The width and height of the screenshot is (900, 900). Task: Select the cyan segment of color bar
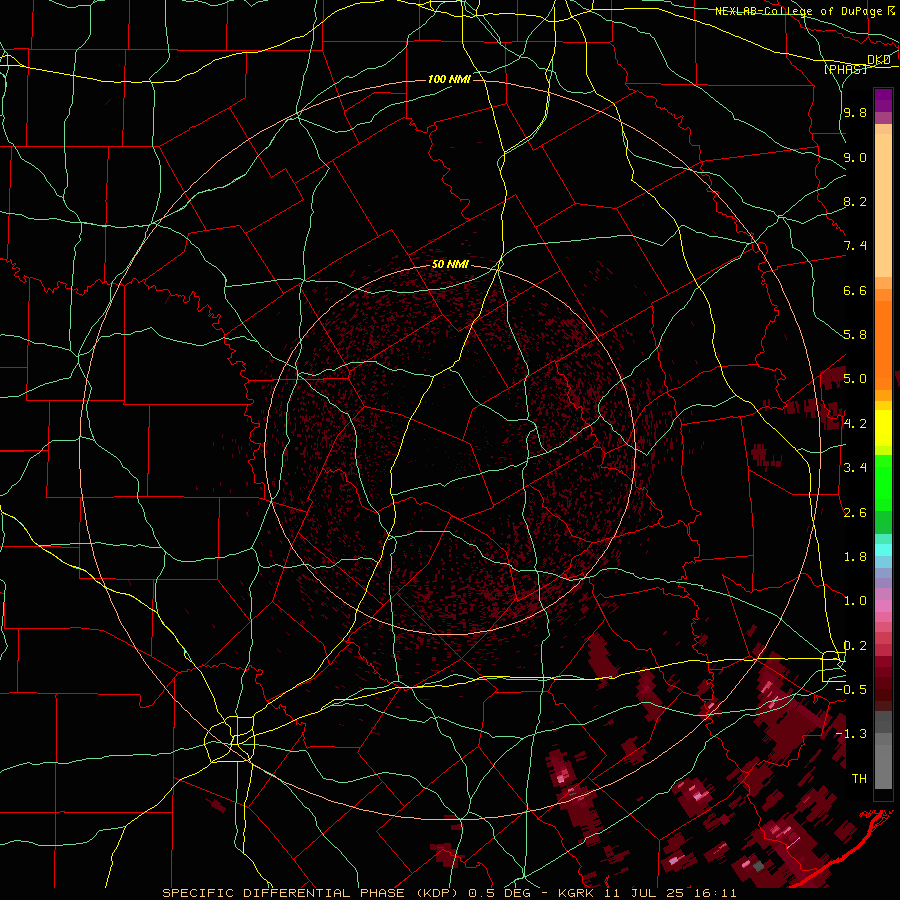pyautogui.click(x=883, y=549)
